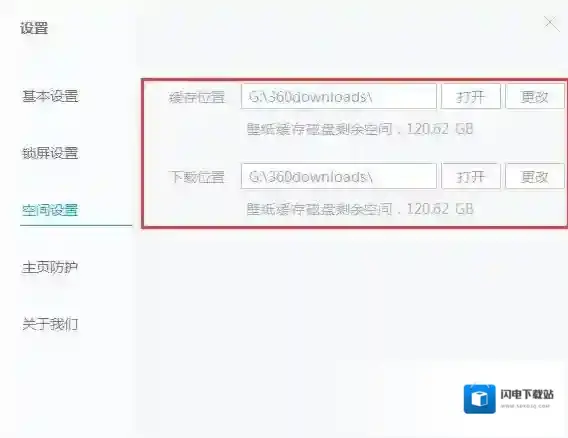The height and width of the screenshot is (438, 568).
Task: Close the settings window with the X
Action: pos(551,24)
